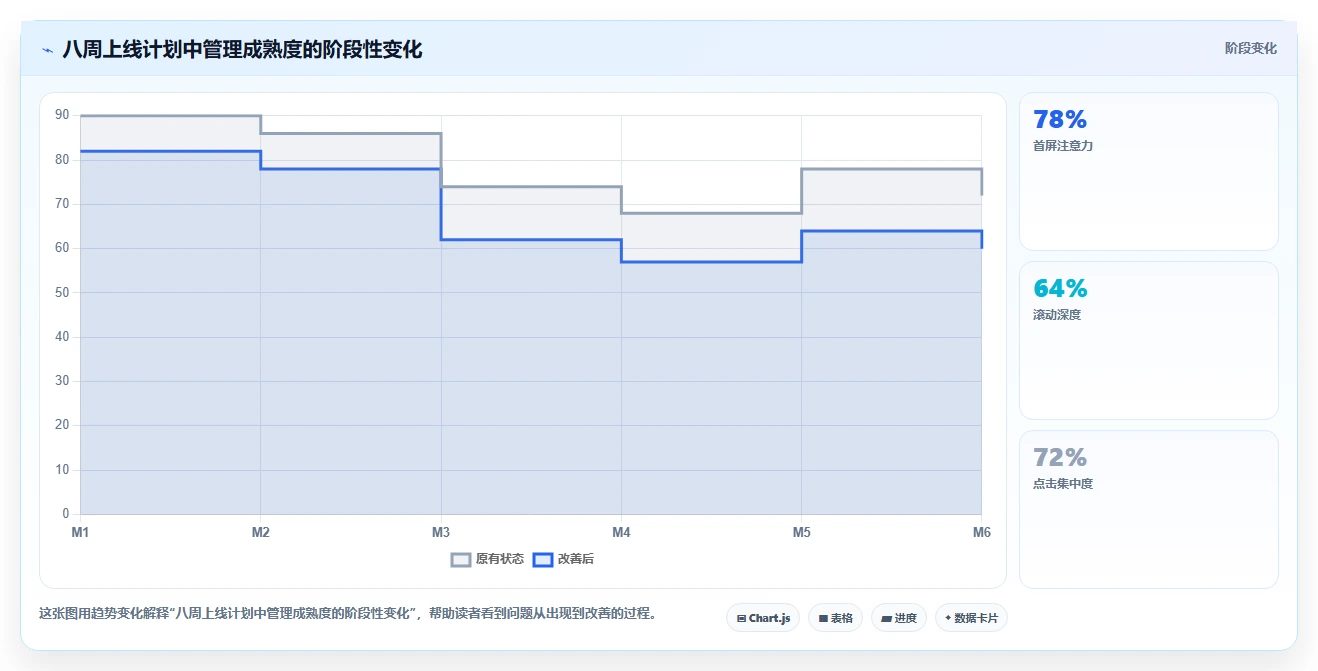The height and width of the screenshot is (671, 1318).
Task: Open the 64% 滚动深度 card
Action: 1148,340
